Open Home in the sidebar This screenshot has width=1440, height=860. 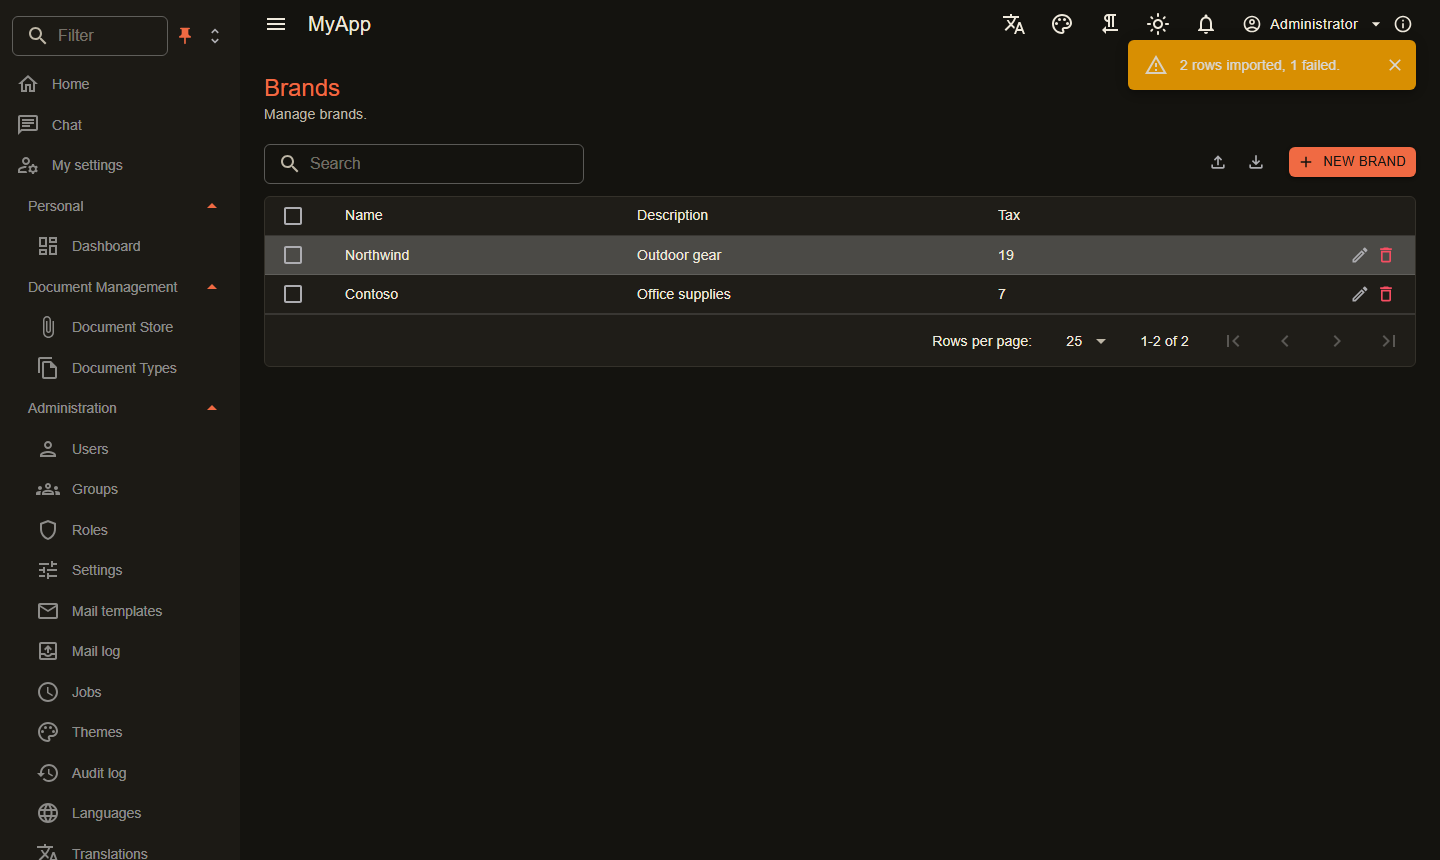pyautogui.click(x=120, y=84)
